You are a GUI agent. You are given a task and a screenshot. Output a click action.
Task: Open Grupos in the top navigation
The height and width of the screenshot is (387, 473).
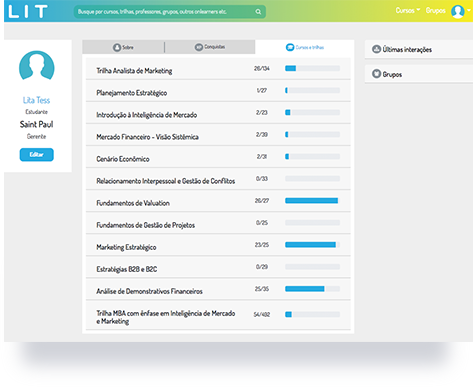tap(435, 10)
